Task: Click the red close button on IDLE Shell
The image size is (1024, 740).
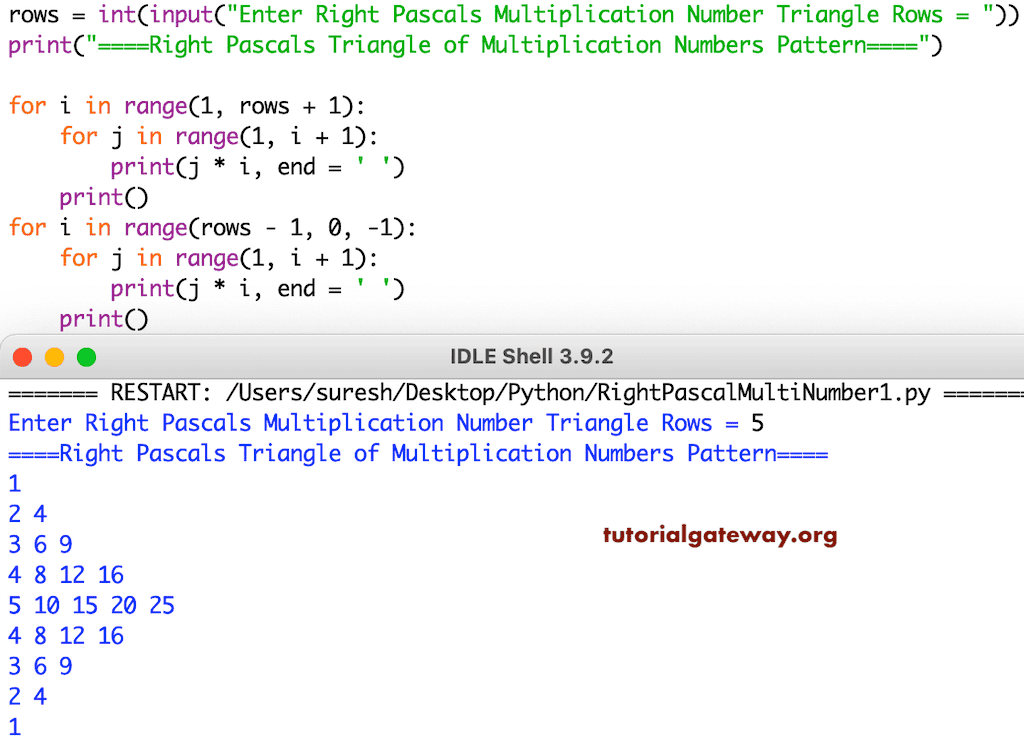Action: pyautogui.click(x=22, y=355)
